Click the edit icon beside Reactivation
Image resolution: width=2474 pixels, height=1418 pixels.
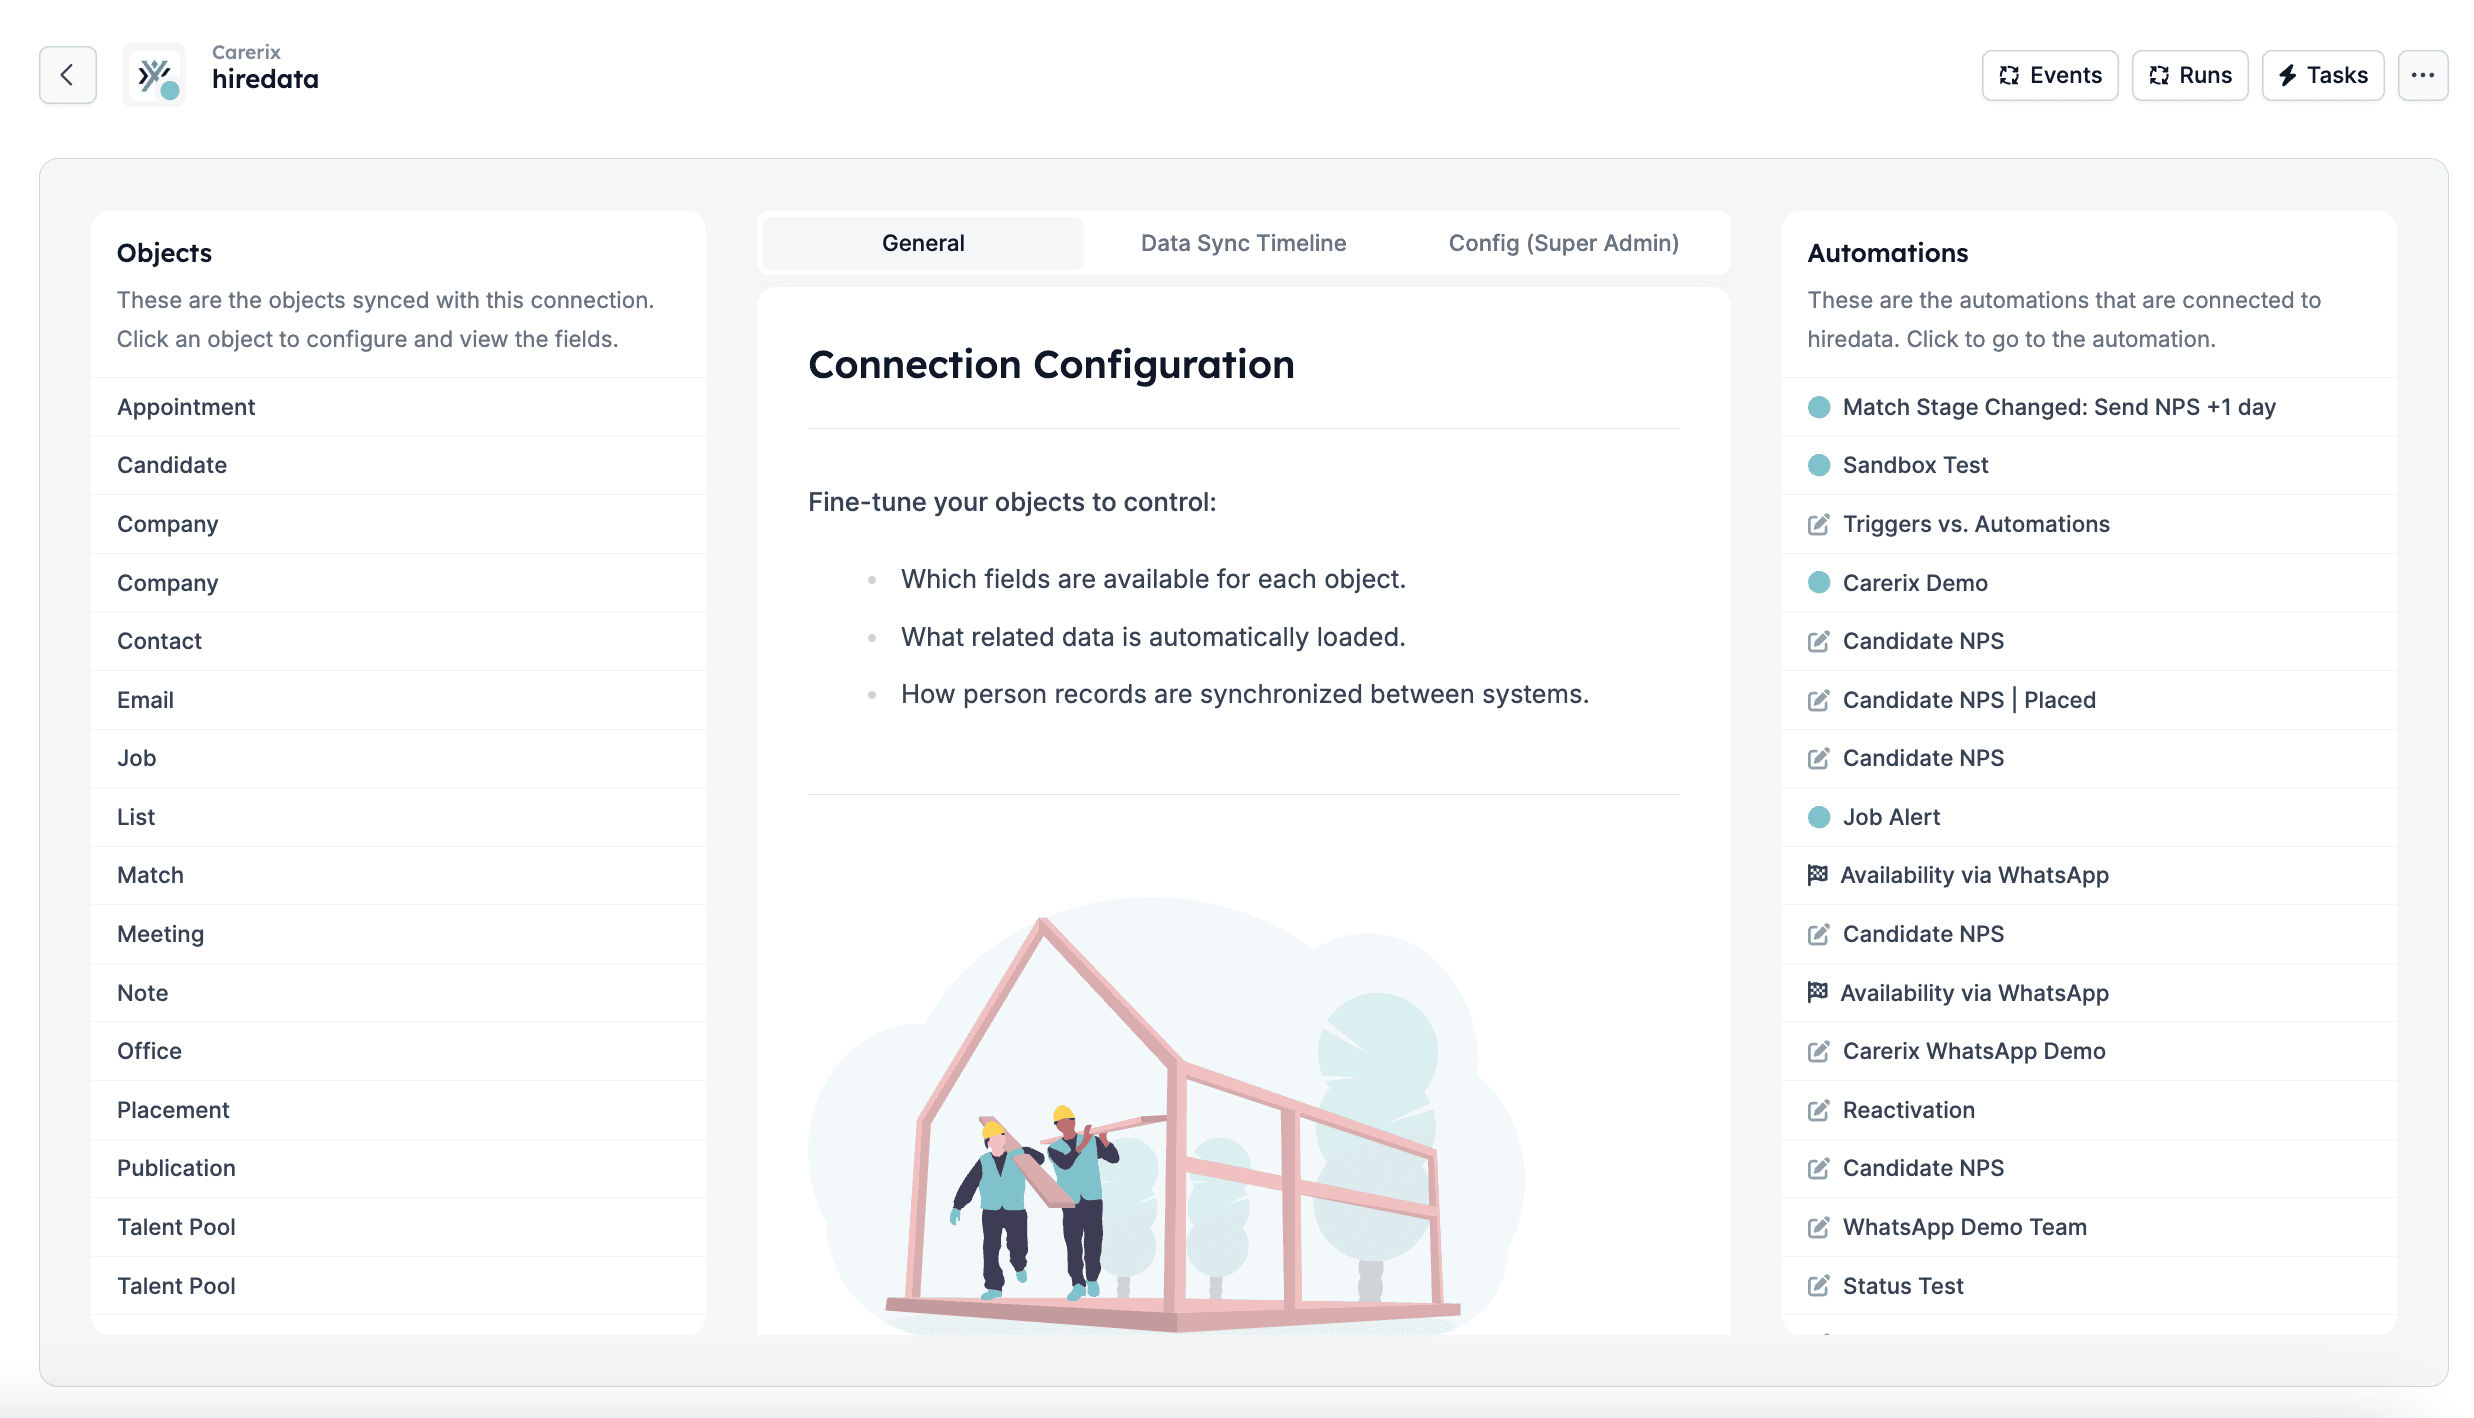point(1819,1110)
